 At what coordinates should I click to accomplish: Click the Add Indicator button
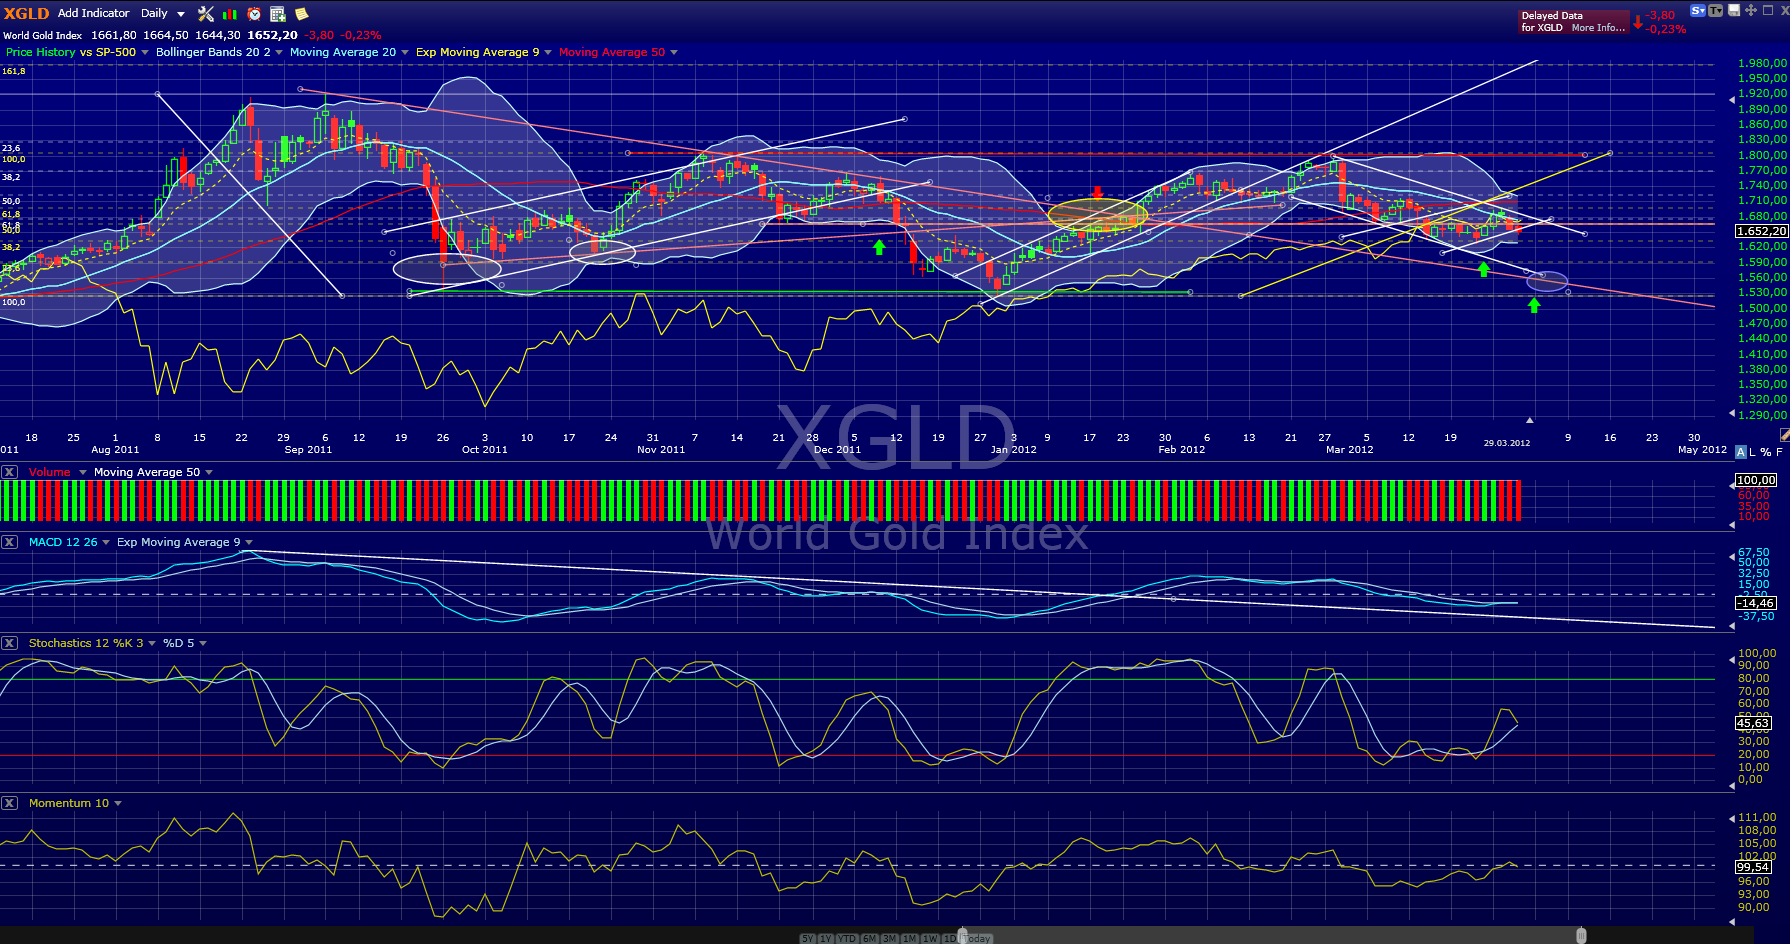tap(94, 13)
